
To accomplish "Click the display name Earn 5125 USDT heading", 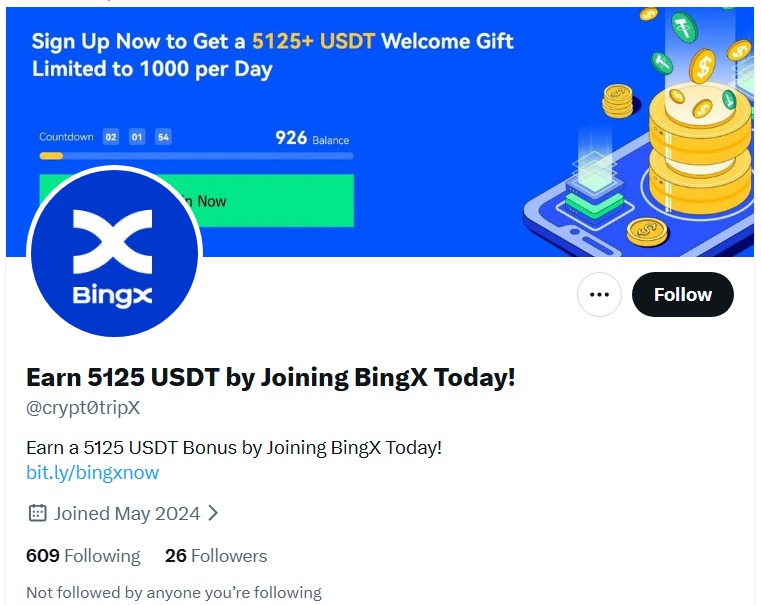I will click(x=270, y=377).
